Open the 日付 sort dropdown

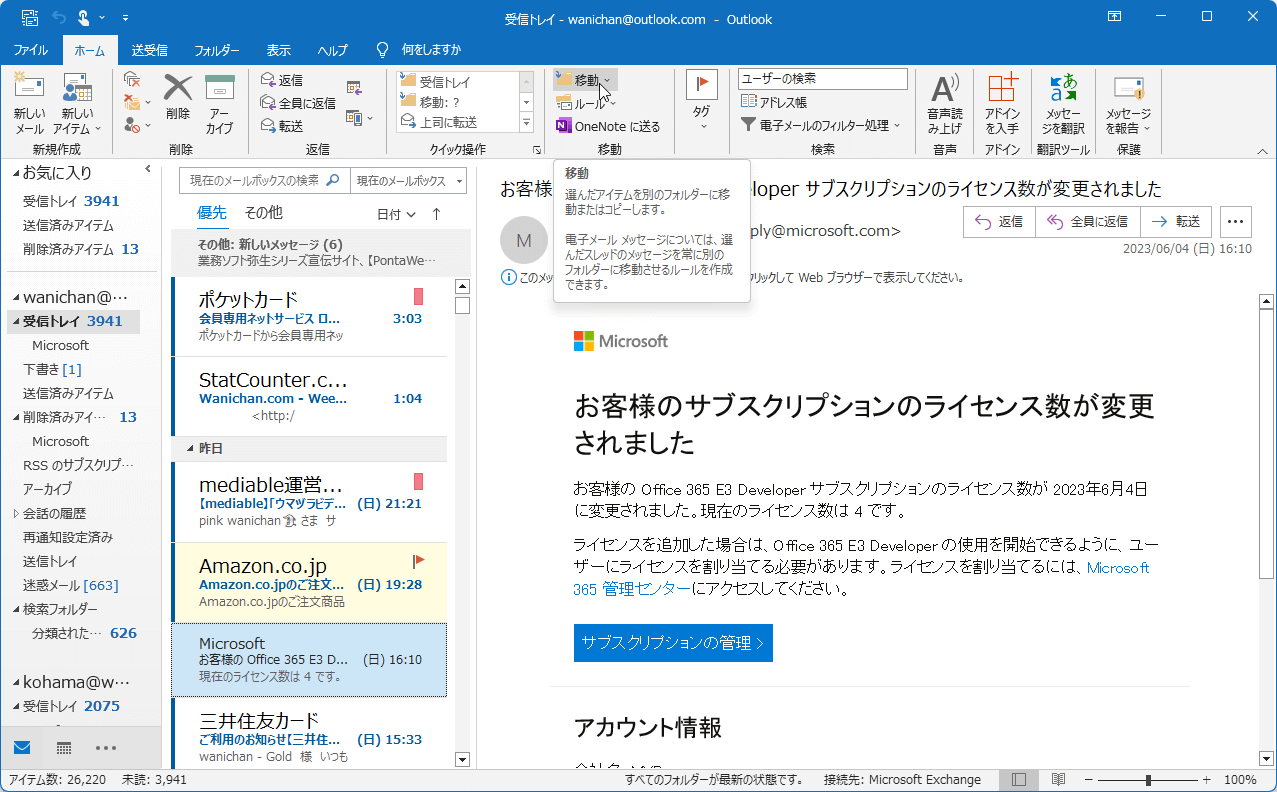click(396, 214)
